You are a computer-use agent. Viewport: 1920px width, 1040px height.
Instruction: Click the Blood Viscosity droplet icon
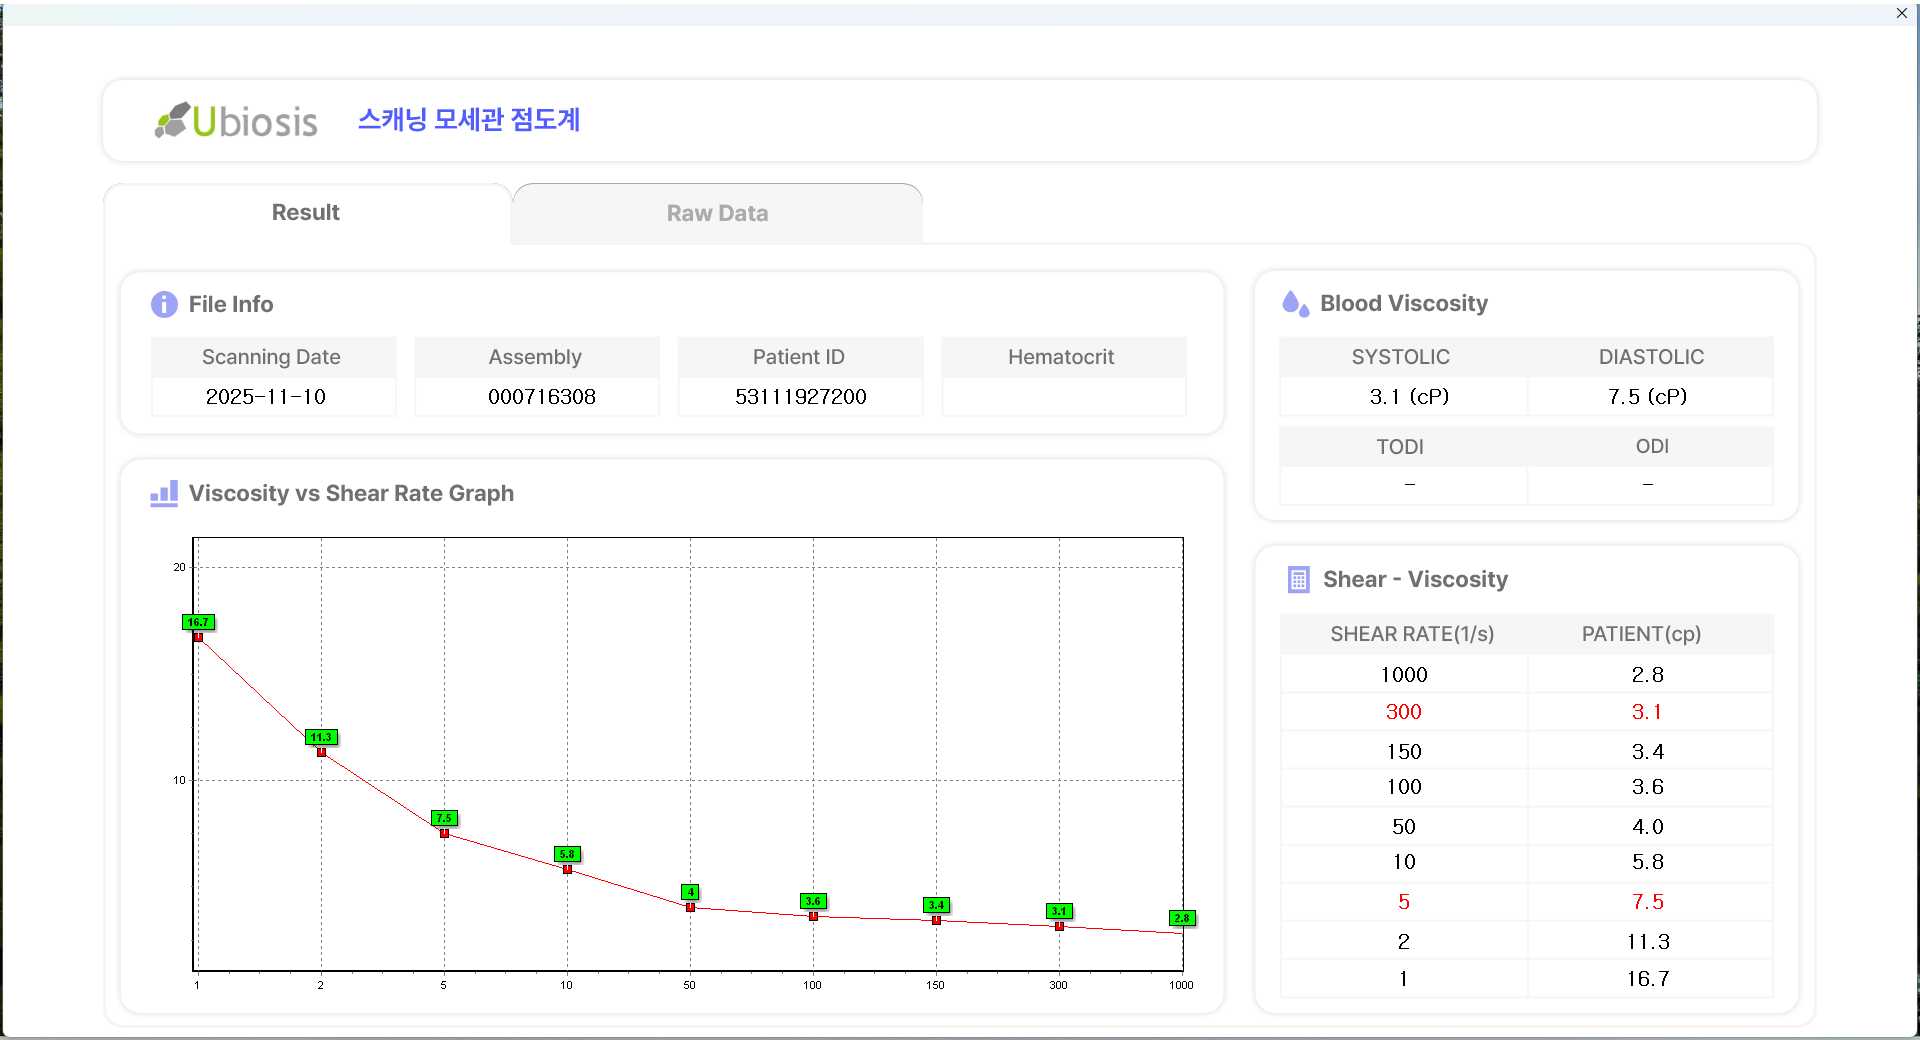tap(1295, 303)
